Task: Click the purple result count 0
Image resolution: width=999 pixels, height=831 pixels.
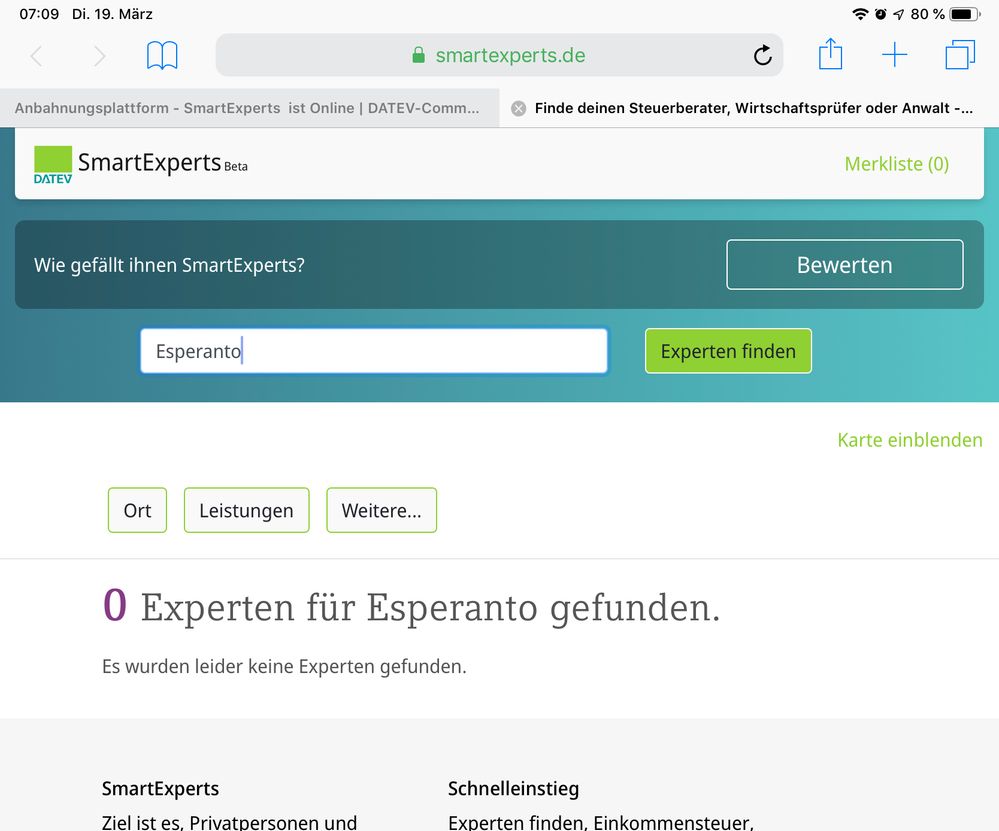Action: 115,605
